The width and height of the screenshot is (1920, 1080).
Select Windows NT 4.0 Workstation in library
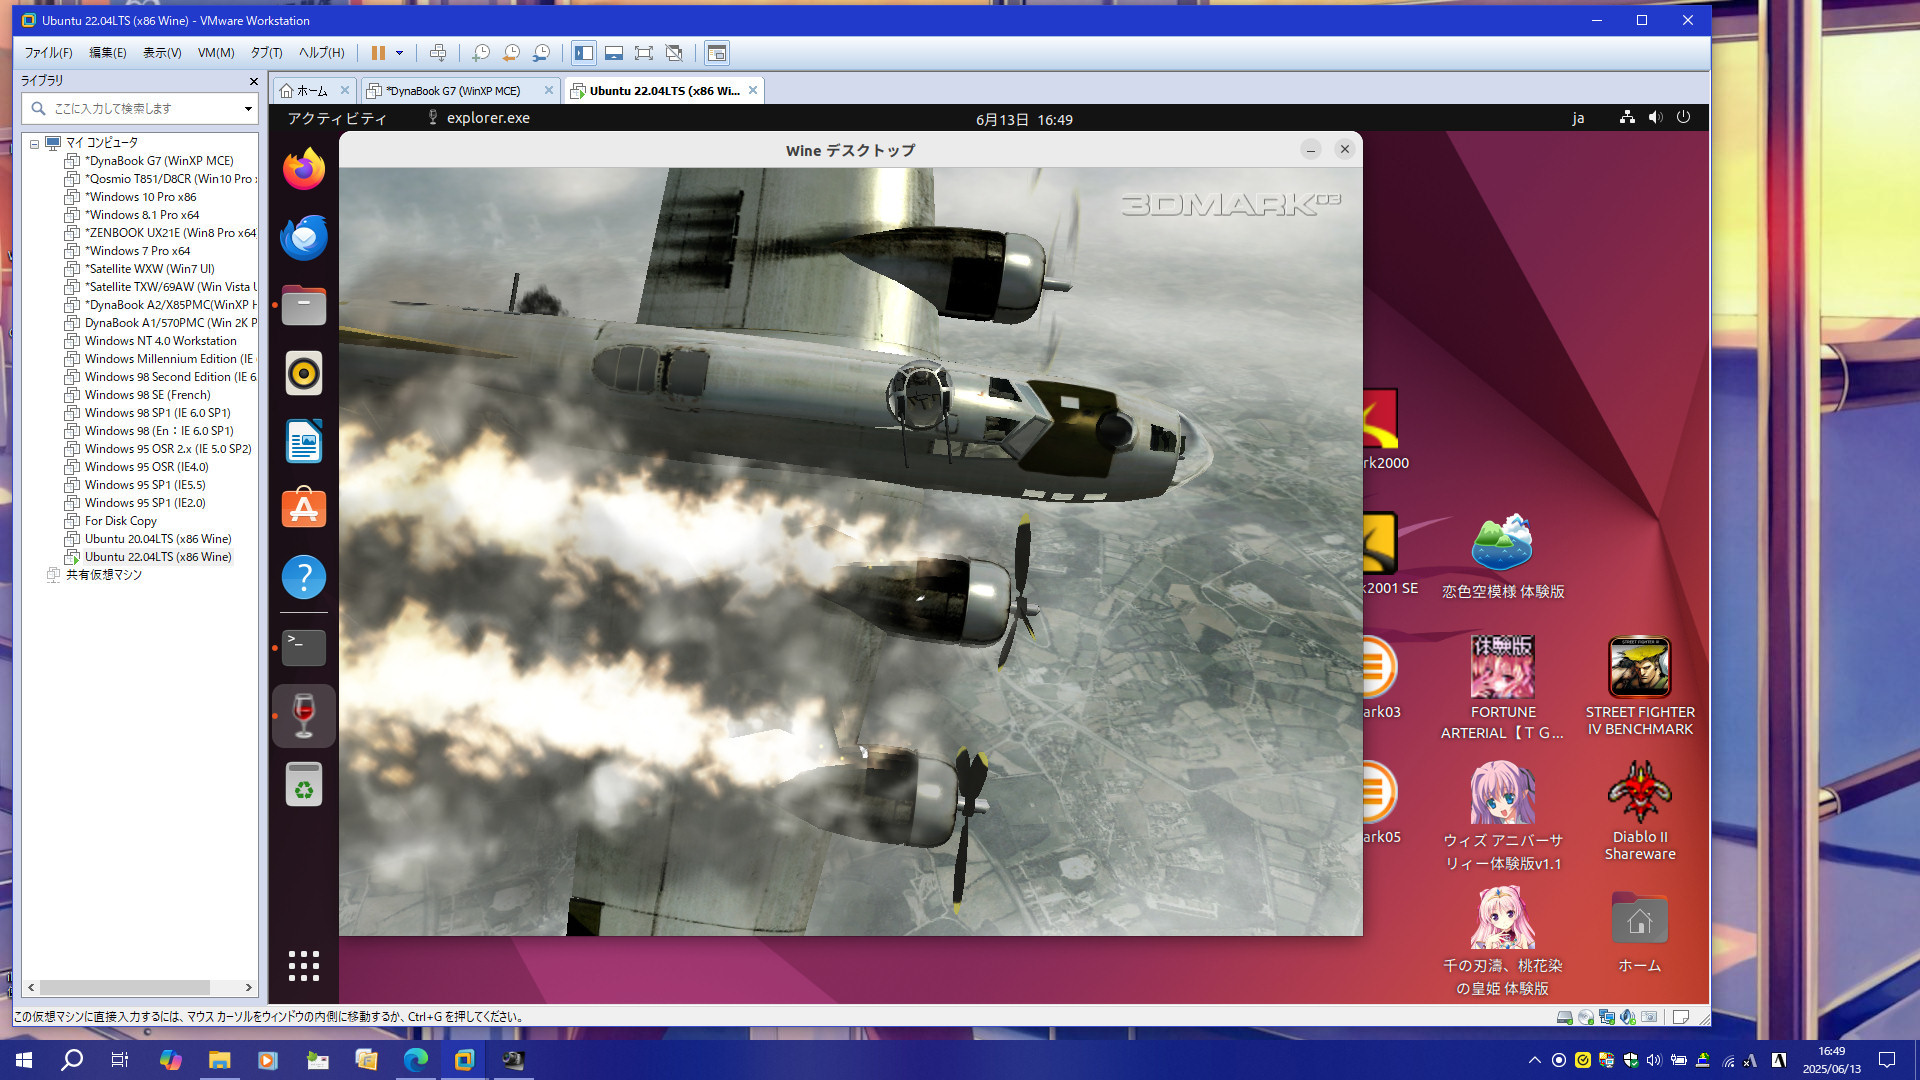coord(160,341)
